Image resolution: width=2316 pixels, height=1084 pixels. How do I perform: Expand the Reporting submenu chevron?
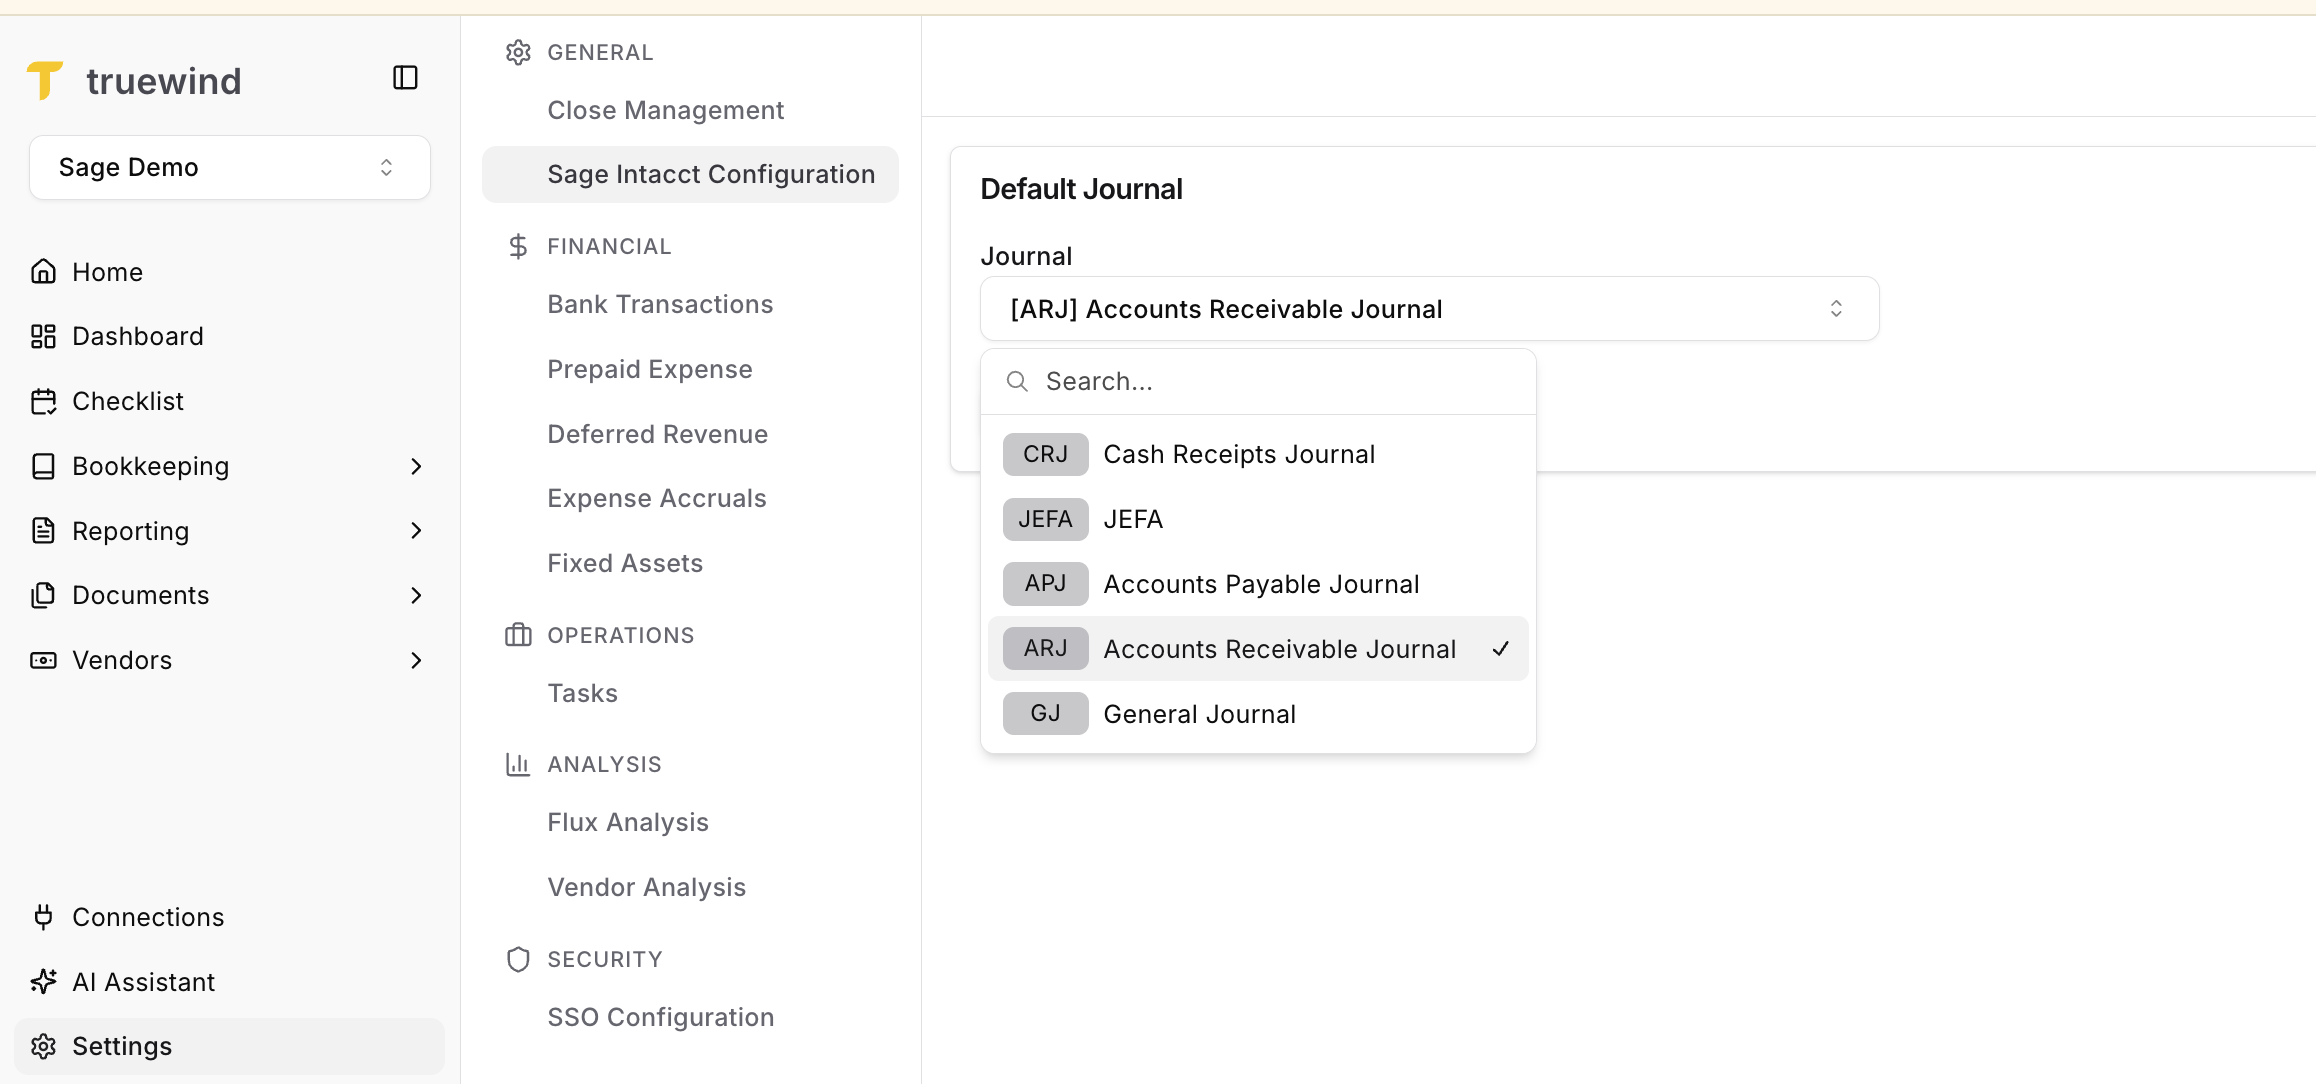click(x=416, y=531)
